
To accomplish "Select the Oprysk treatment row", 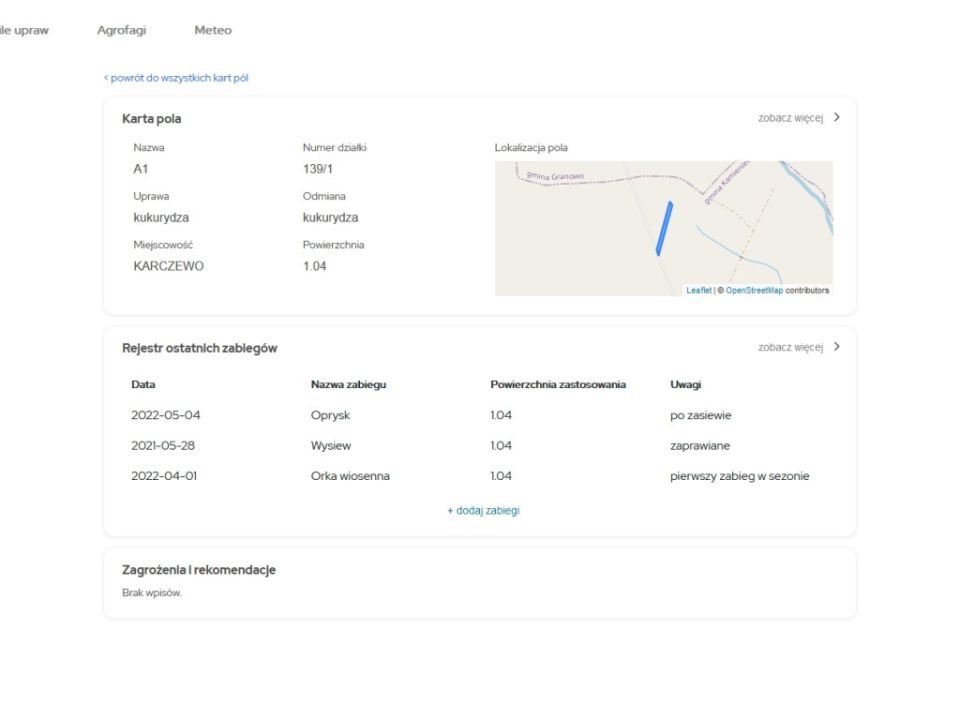I will point(329,415).
